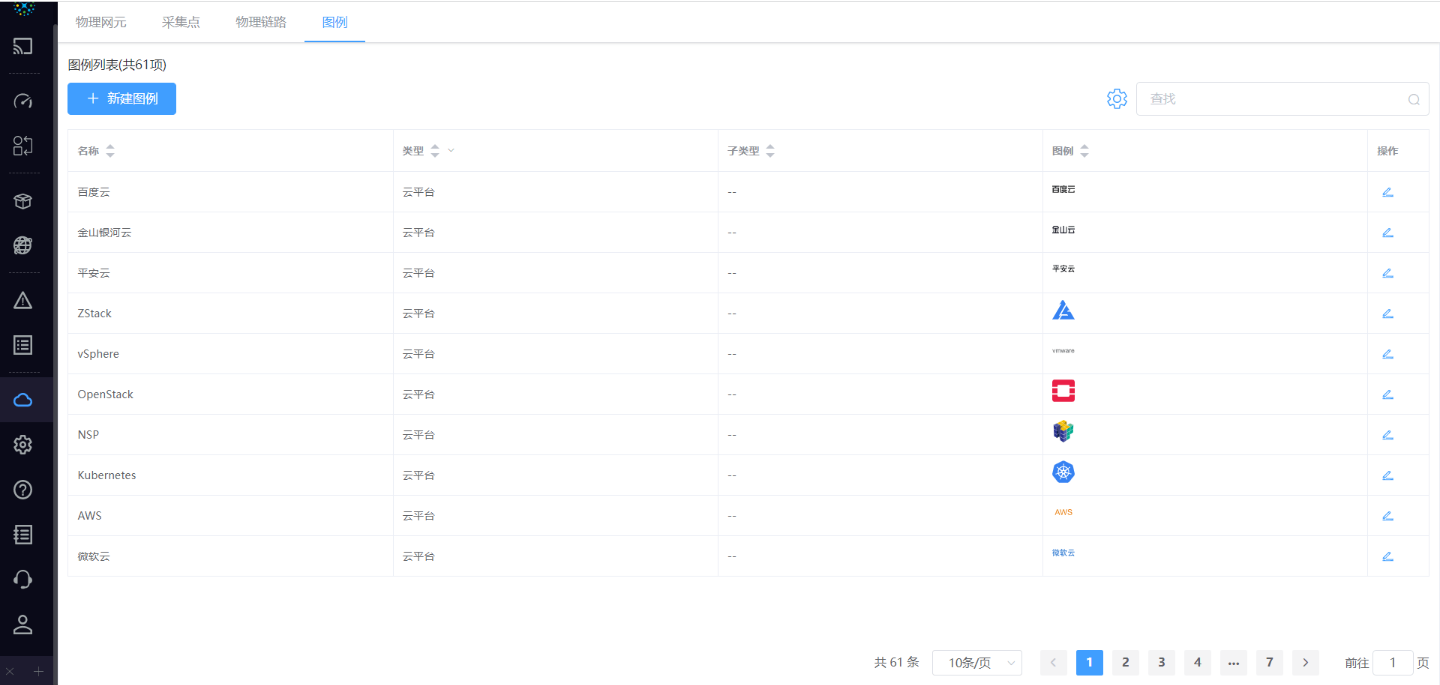This screenshot has height=685, width=1440.
Task: Click the dashboard gauge sidebar icon
Action: point(23,101)
